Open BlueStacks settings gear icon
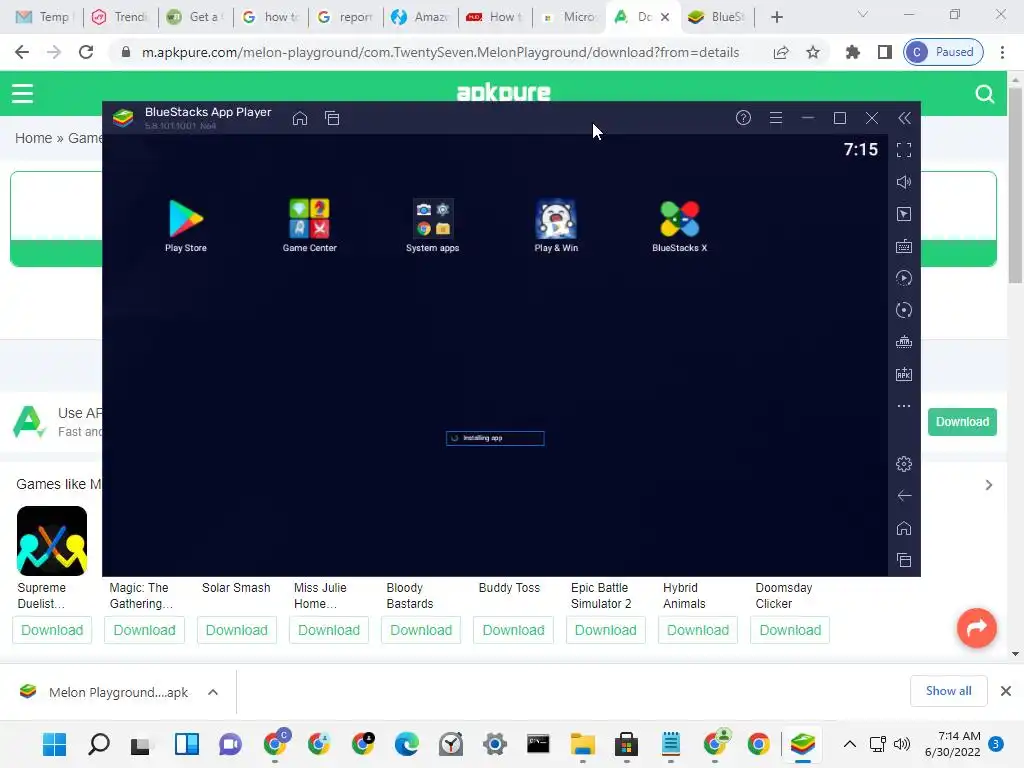 [x=904, y=464]
